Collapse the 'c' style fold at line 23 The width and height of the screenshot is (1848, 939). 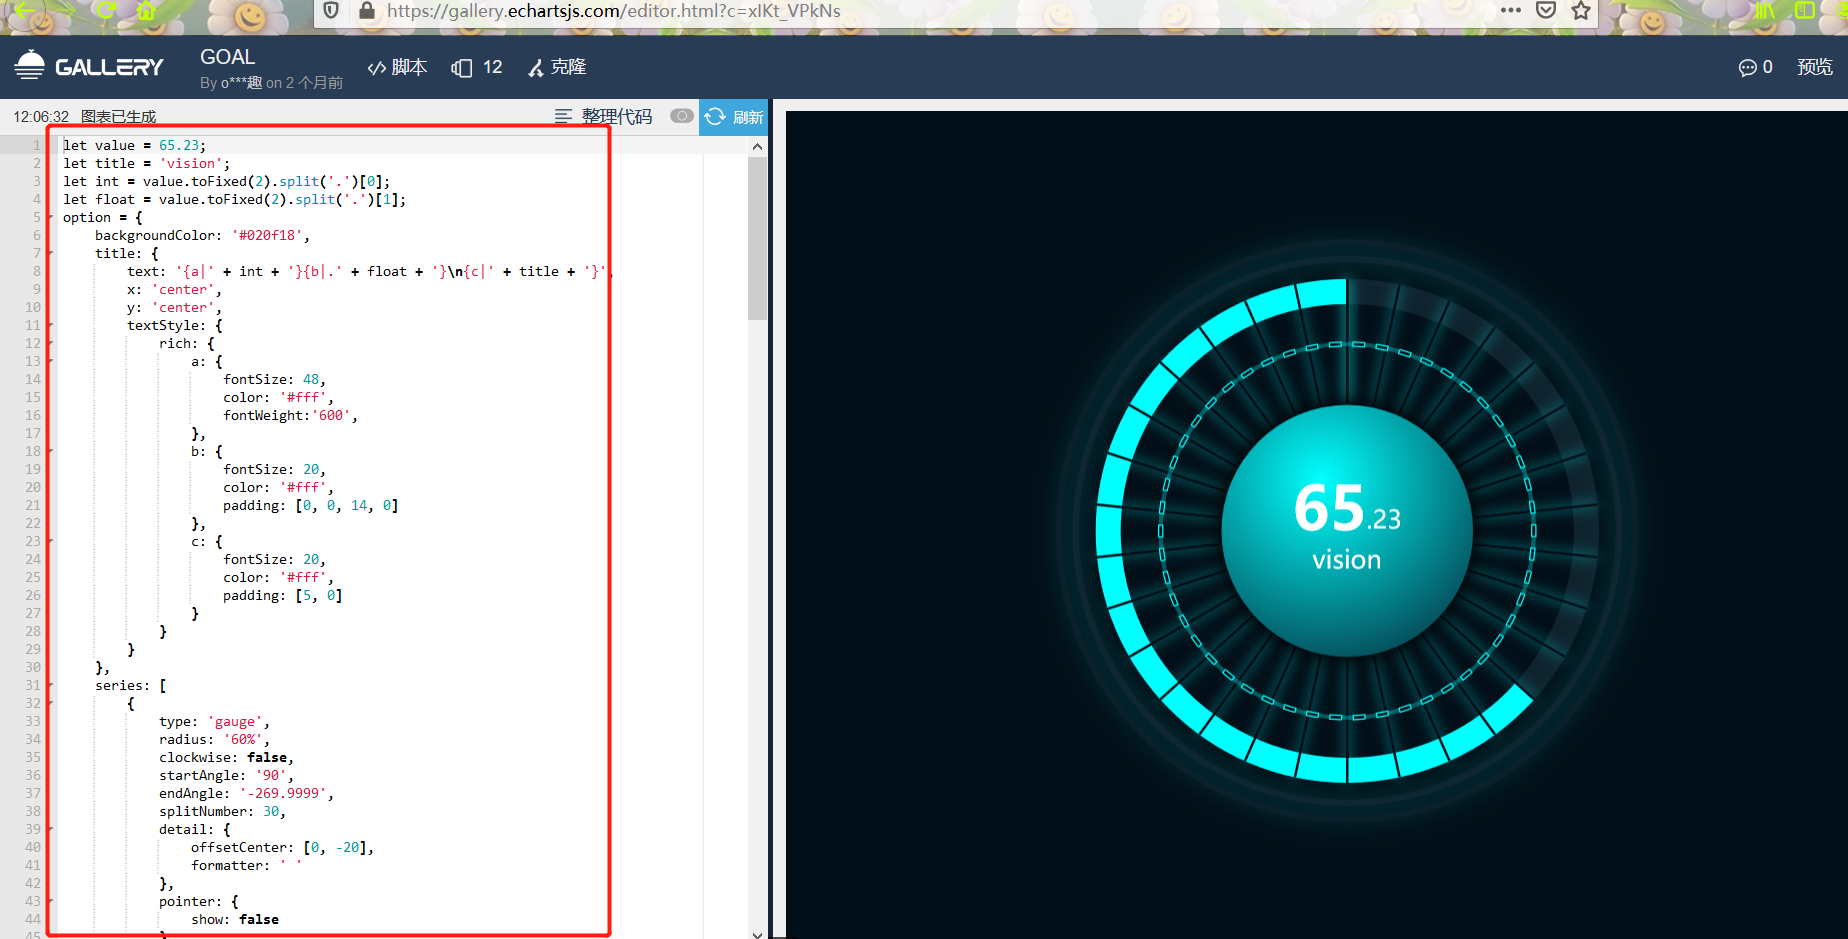coord(51,541)
